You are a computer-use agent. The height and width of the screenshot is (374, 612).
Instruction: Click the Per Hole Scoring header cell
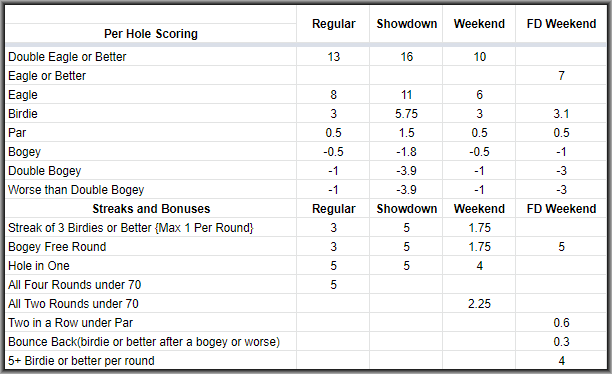pyautogui.click(x=151, y=34)
